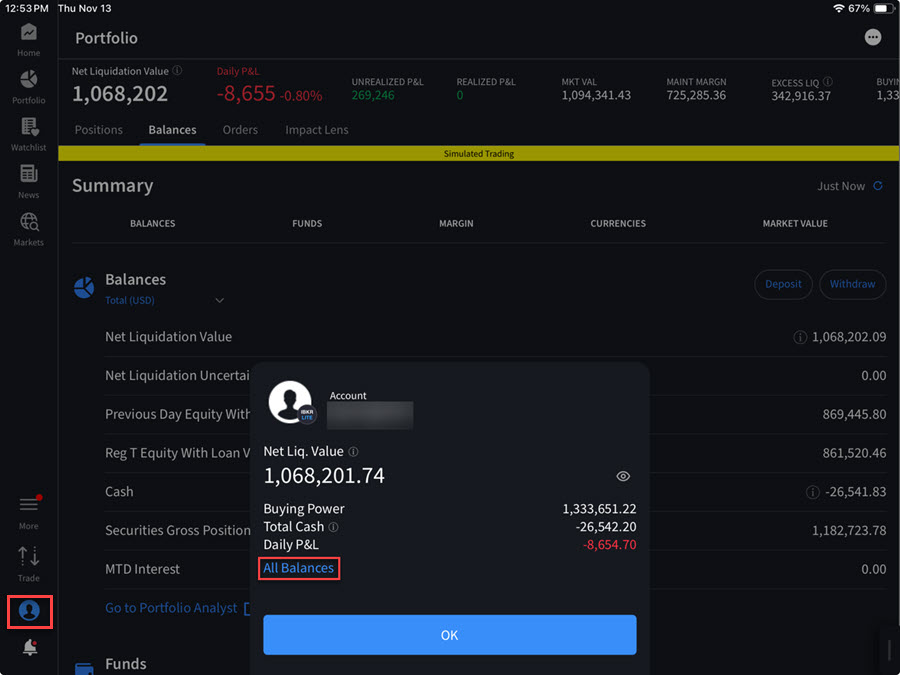Click the Net Liquidation Value row label
This screenshot has height=675, width=900.
click(168, 337)
